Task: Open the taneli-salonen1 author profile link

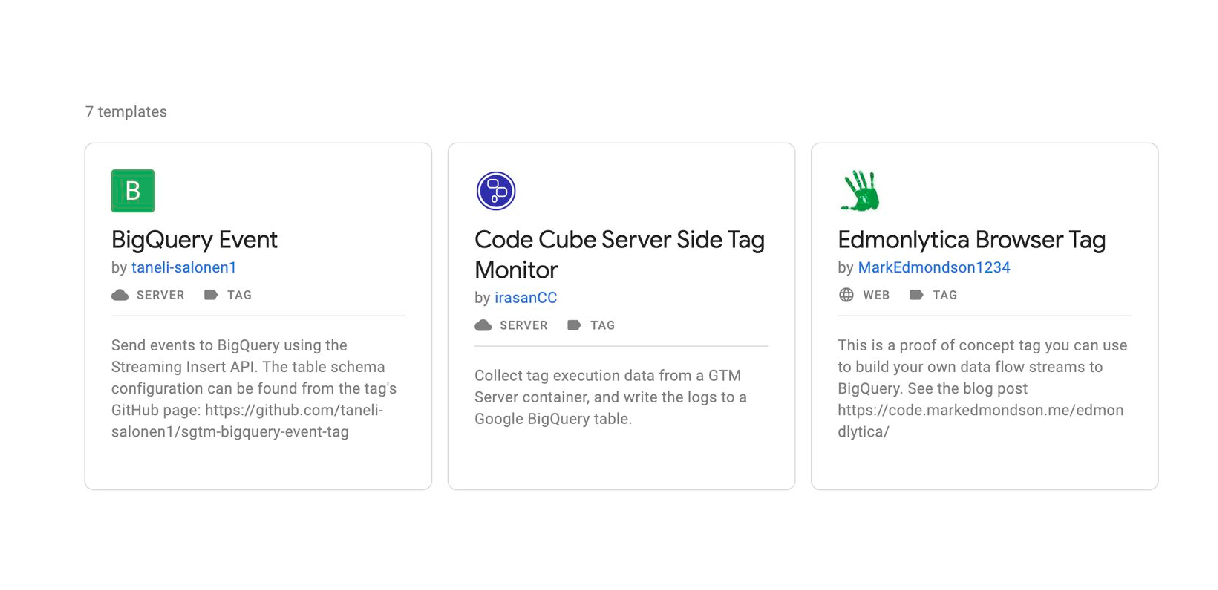Action: (x=184, y=267)
